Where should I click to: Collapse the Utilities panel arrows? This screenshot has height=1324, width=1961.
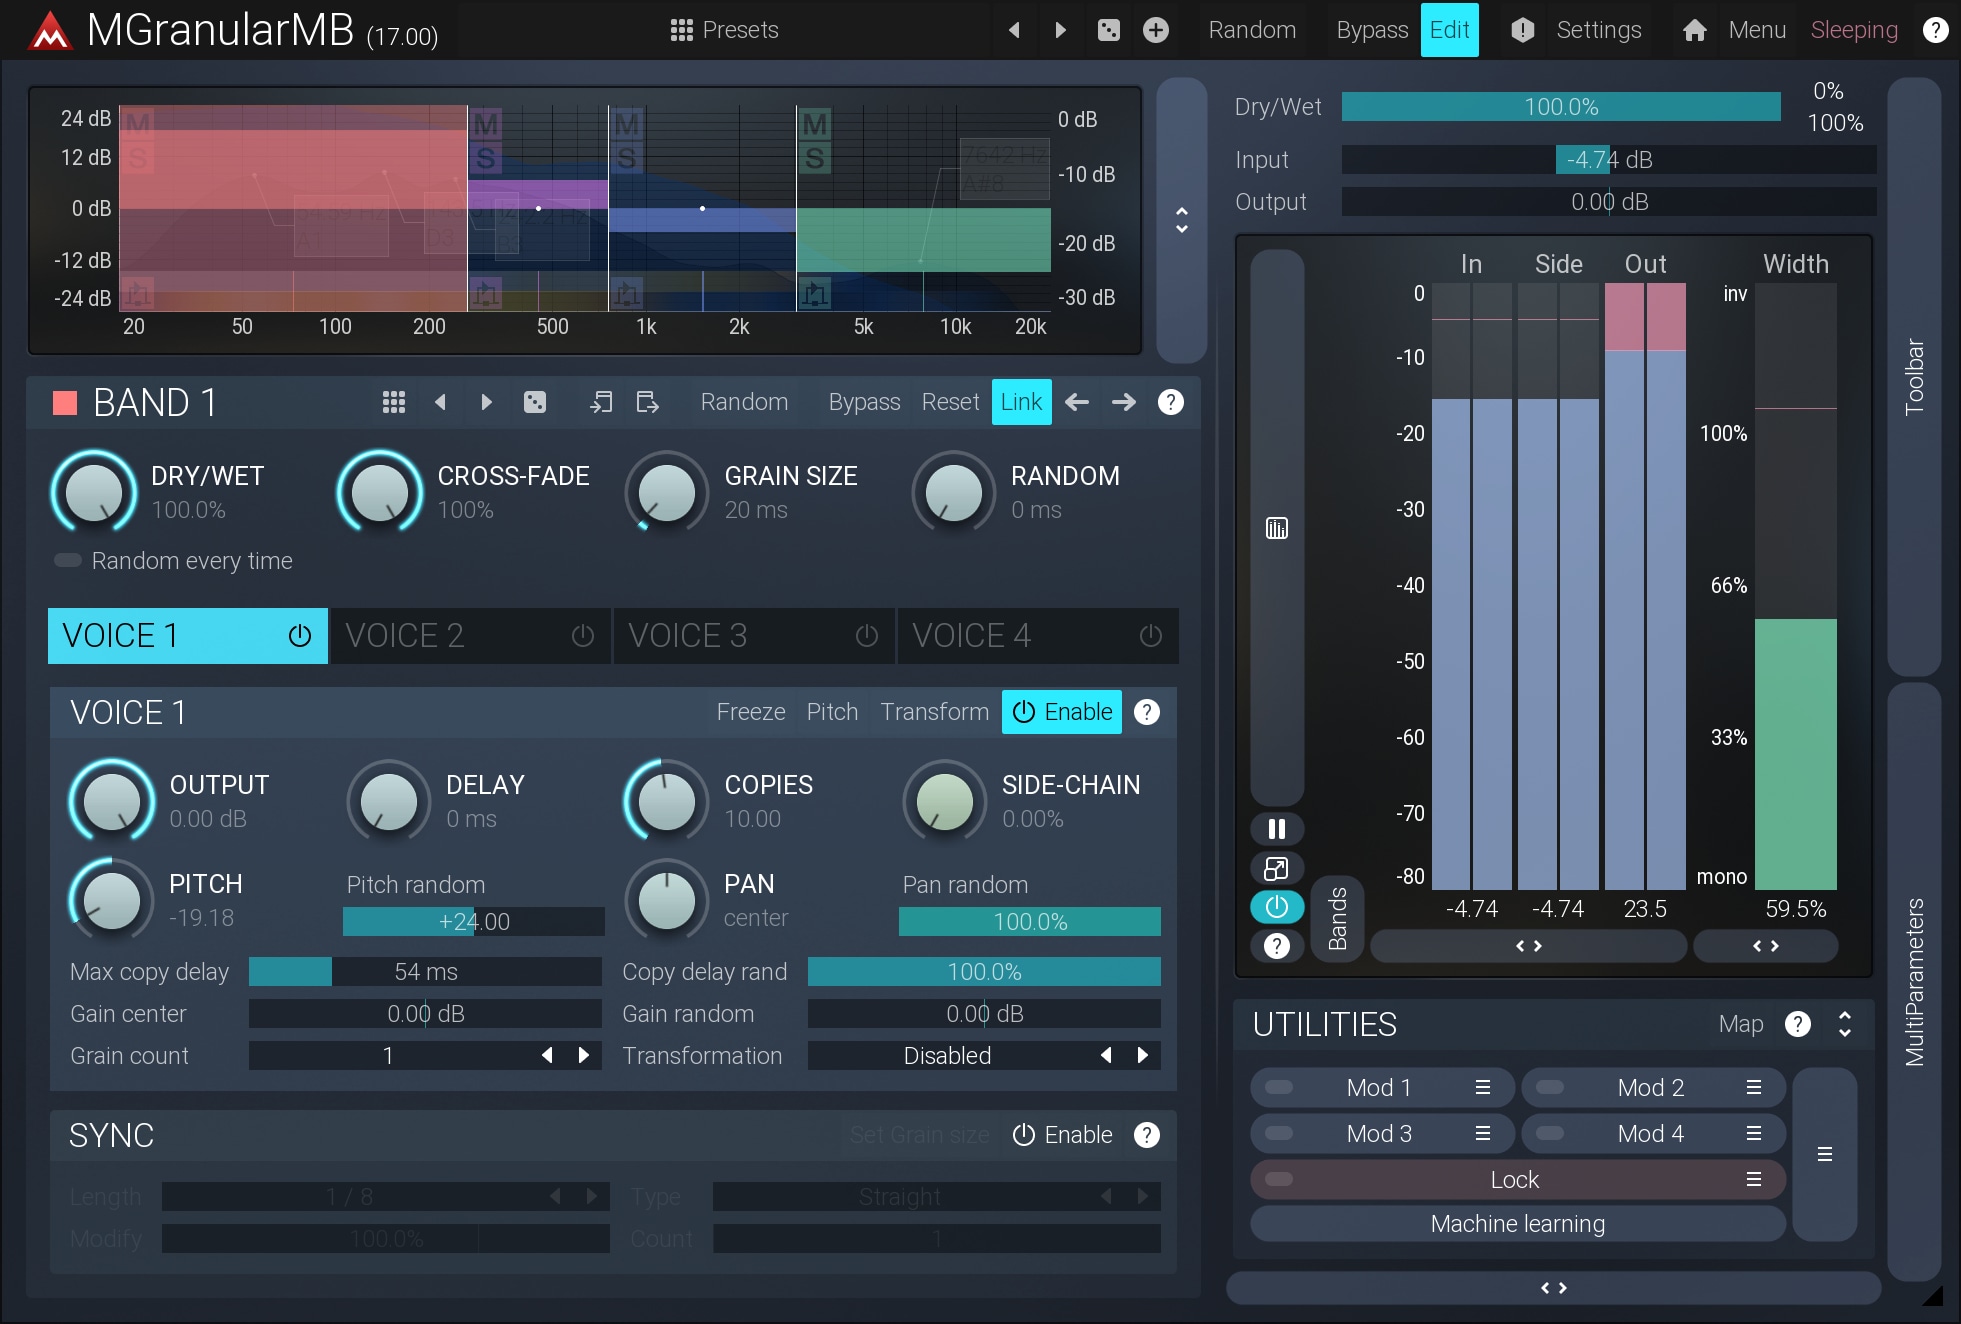point(1844,1024)
